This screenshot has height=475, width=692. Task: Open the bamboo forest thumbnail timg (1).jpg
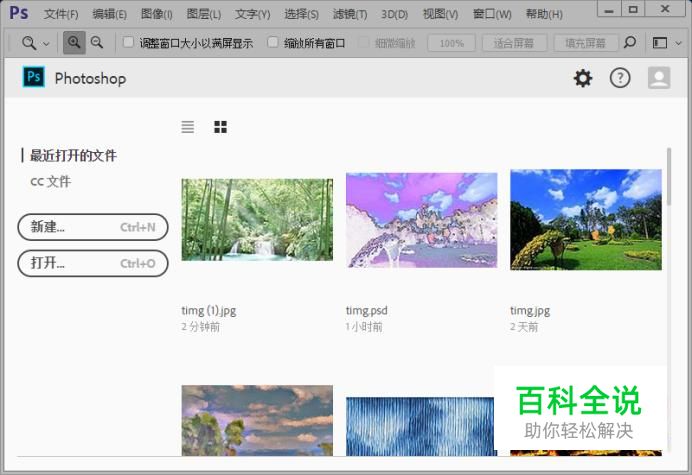[257, 219]
